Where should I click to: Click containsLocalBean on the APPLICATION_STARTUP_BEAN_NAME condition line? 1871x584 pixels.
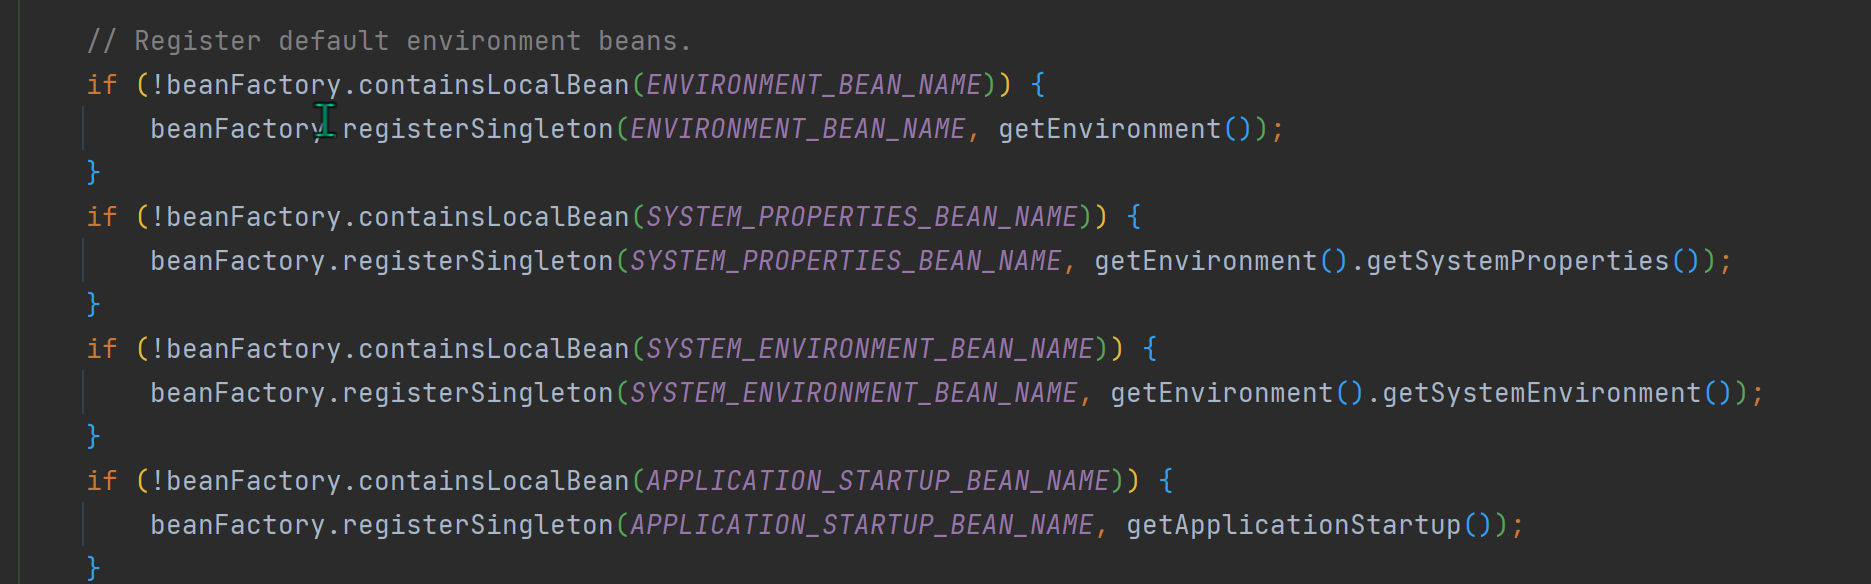click(x=494, y=481)
